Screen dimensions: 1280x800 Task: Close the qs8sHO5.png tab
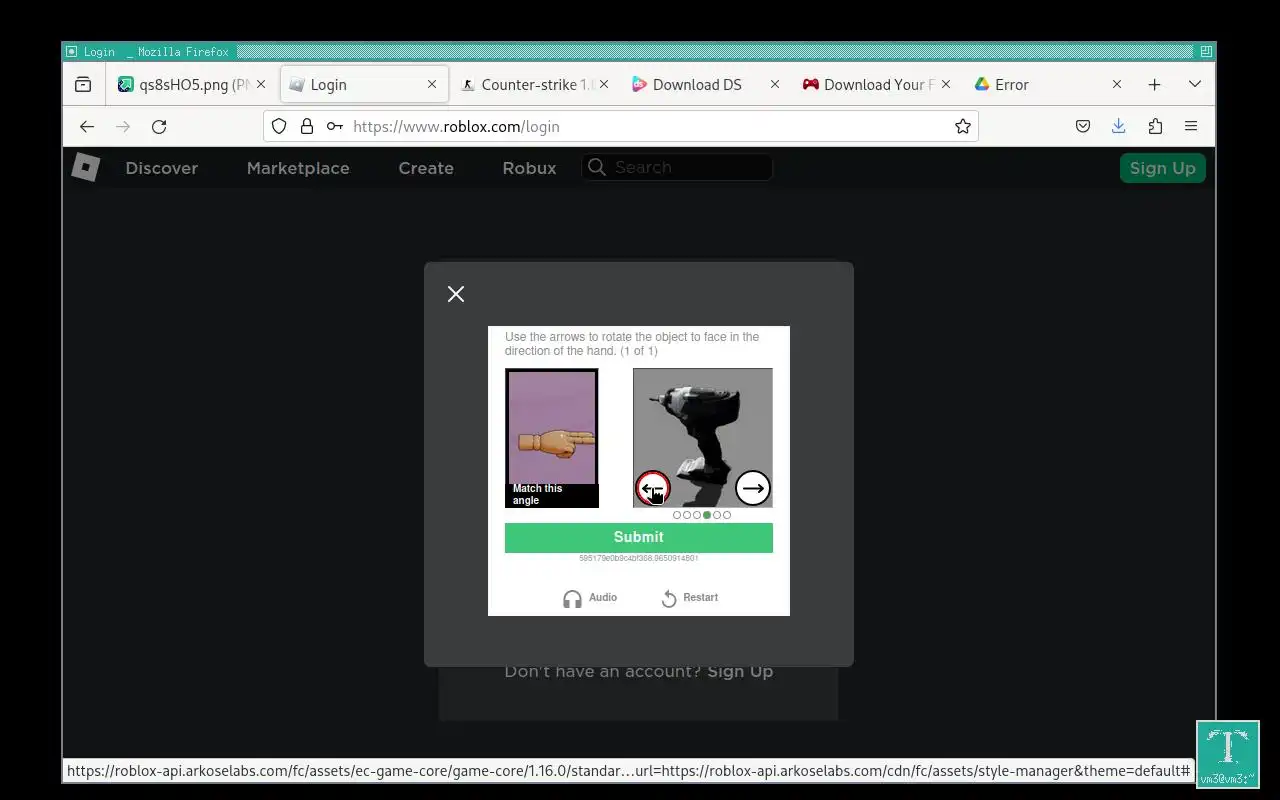[261, 85]
